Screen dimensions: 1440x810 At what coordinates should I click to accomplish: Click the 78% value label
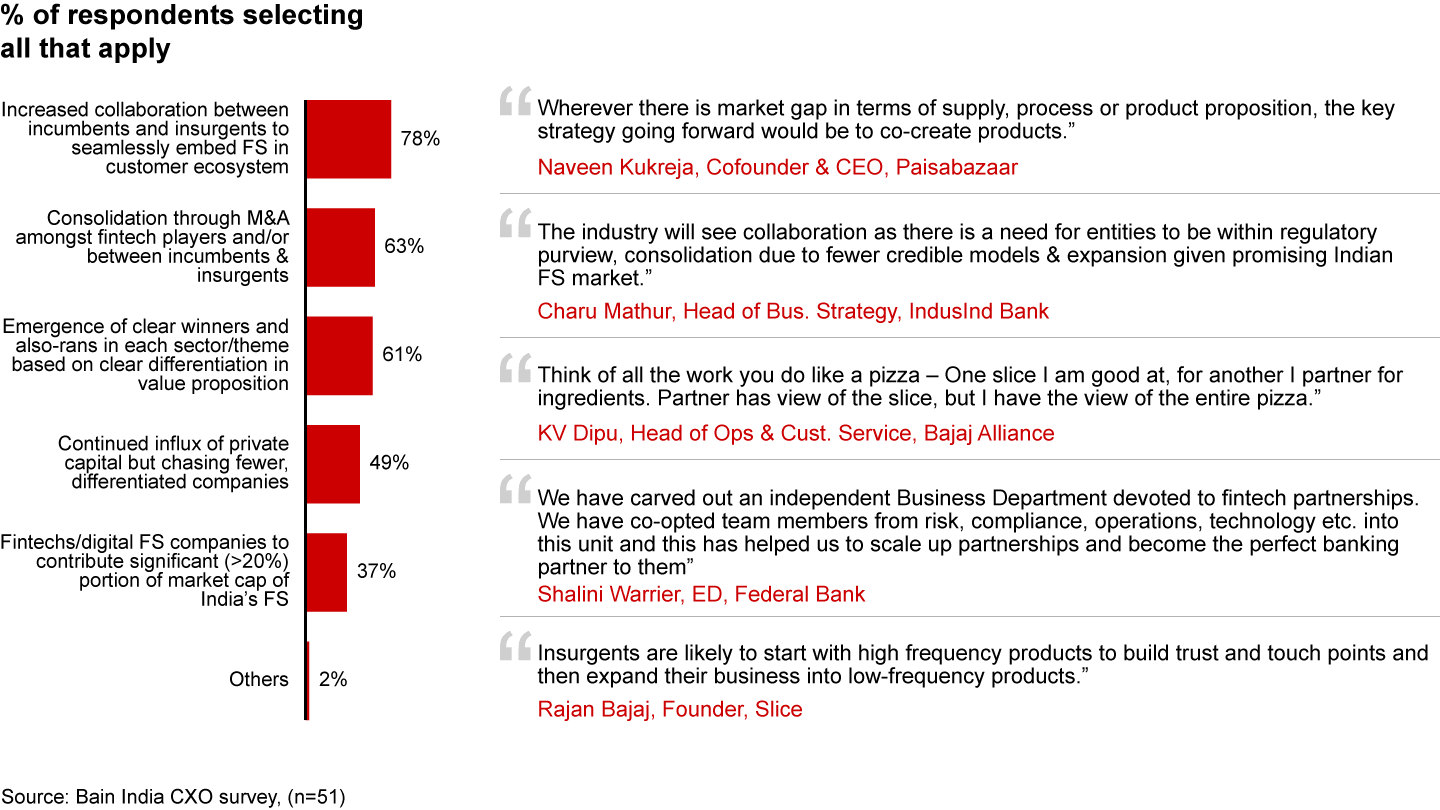tap(420, 139)
